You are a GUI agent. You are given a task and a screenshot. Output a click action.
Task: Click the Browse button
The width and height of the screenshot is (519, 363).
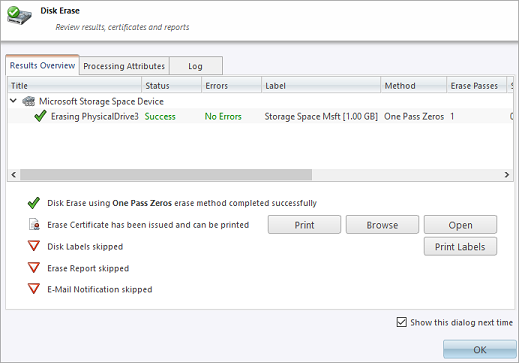382,225
